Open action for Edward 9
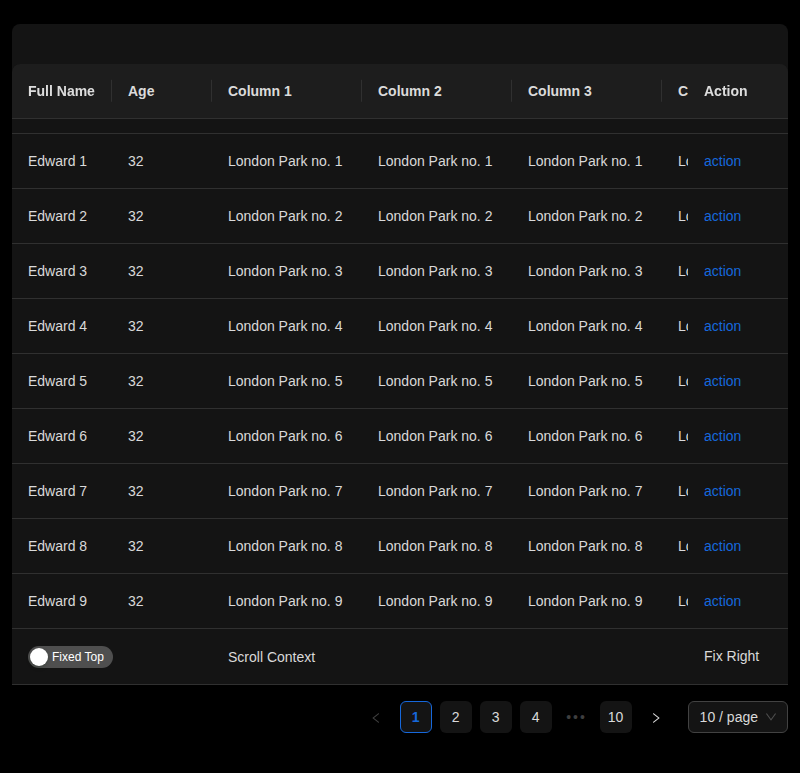The image size is (800, 773). click(722, 601)
